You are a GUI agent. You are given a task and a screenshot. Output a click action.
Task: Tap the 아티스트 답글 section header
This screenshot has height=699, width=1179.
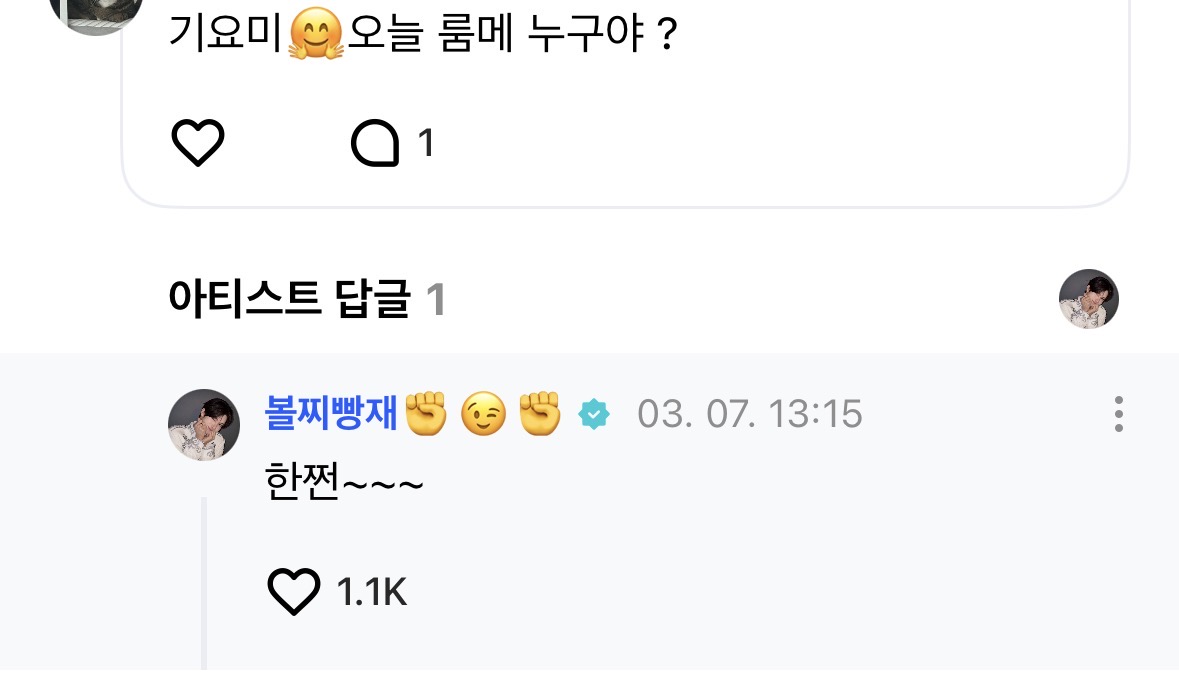click(x=290, y=299)
